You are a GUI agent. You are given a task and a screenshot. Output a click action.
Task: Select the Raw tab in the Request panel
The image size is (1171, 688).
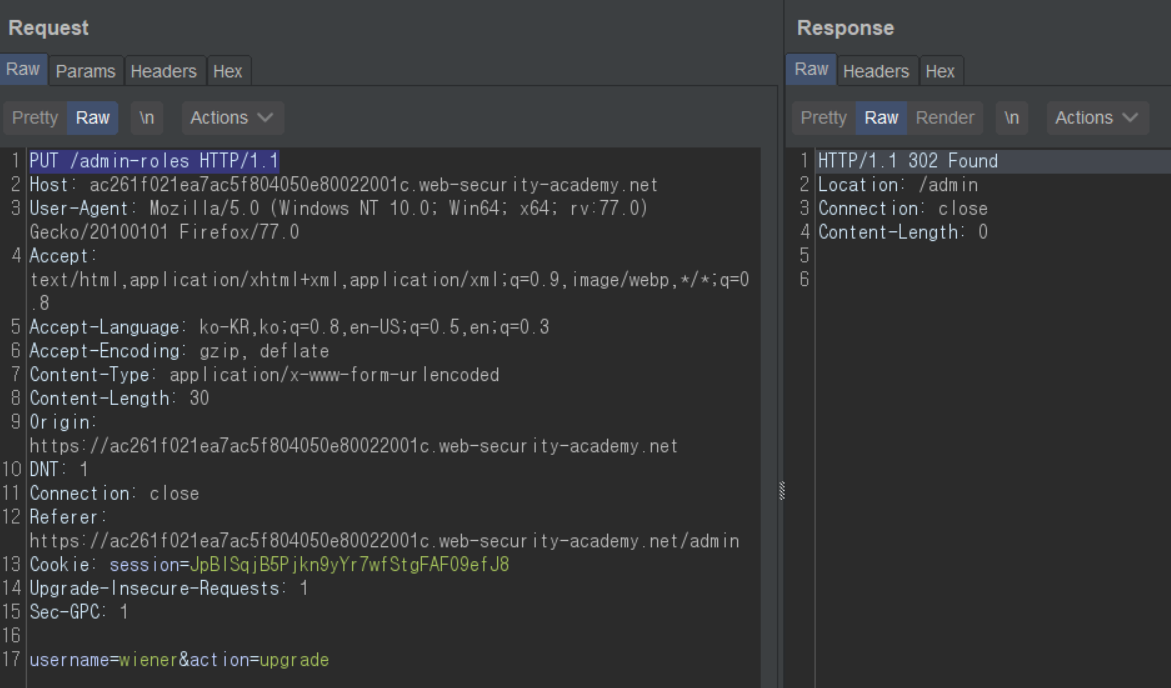(23, 70)
